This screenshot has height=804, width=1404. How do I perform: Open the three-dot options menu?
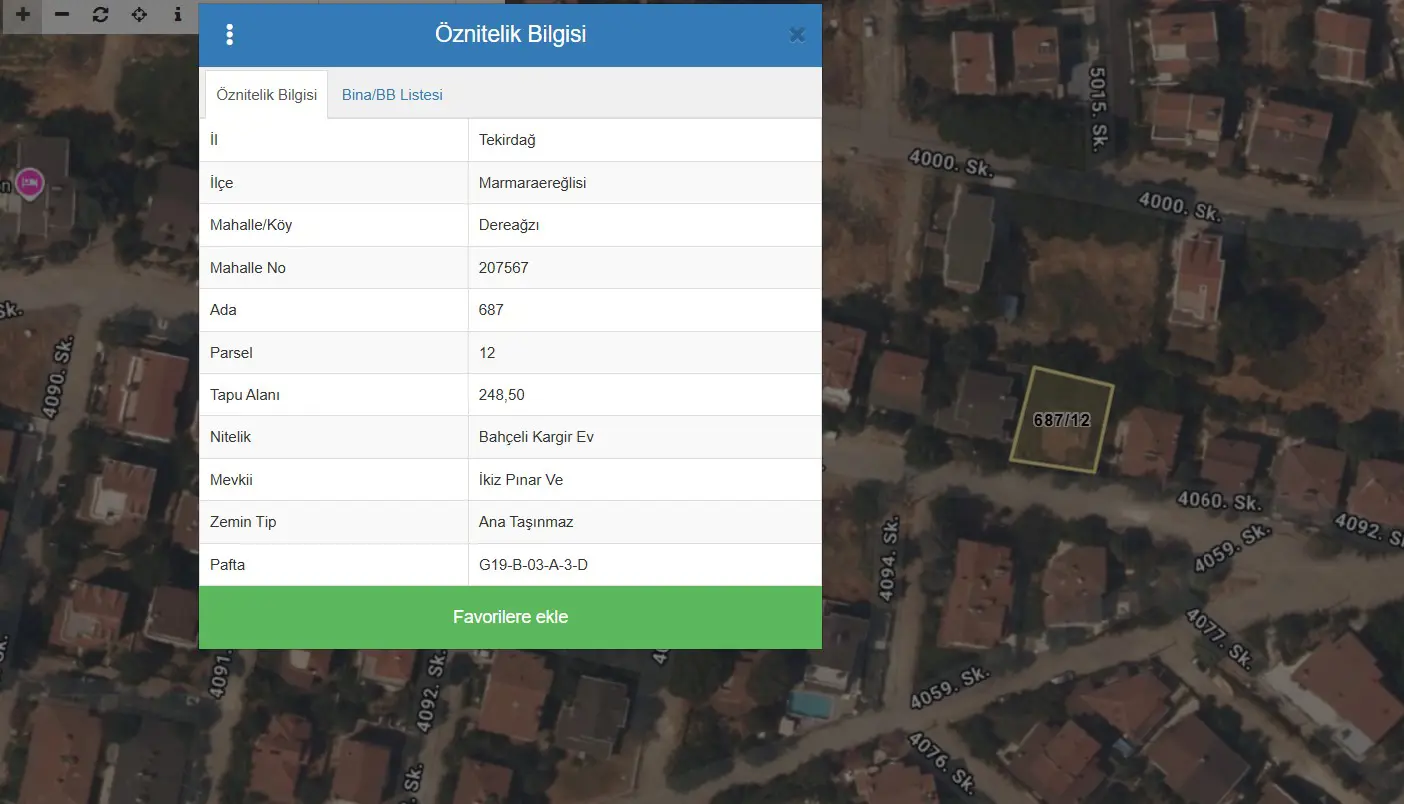(230, 35)
